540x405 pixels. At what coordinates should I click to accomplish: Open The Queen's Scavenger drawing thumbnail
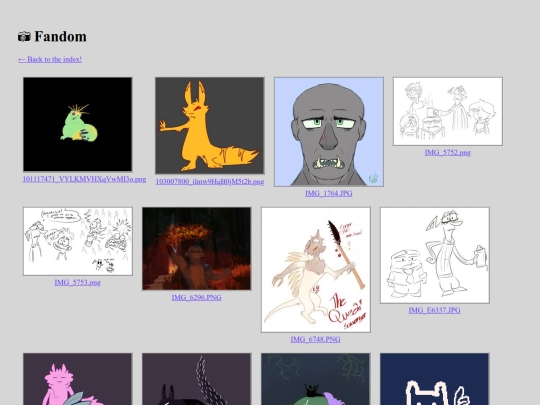click(x=316, y=270)
